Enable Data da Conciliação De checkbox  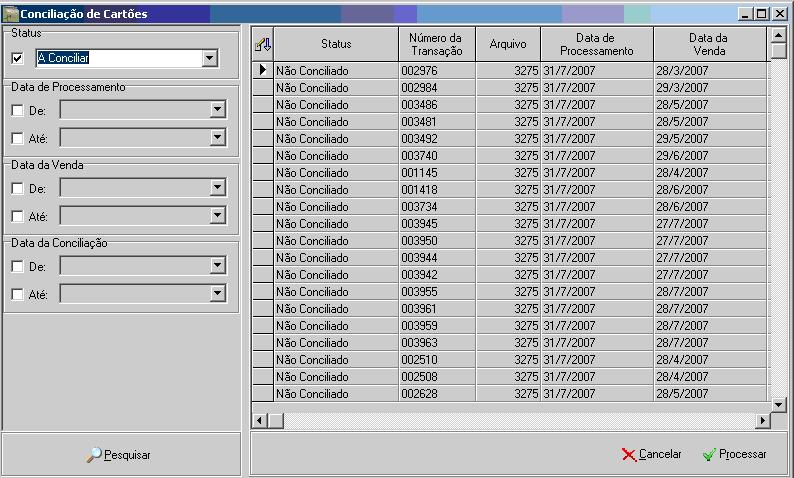(17, 266)
